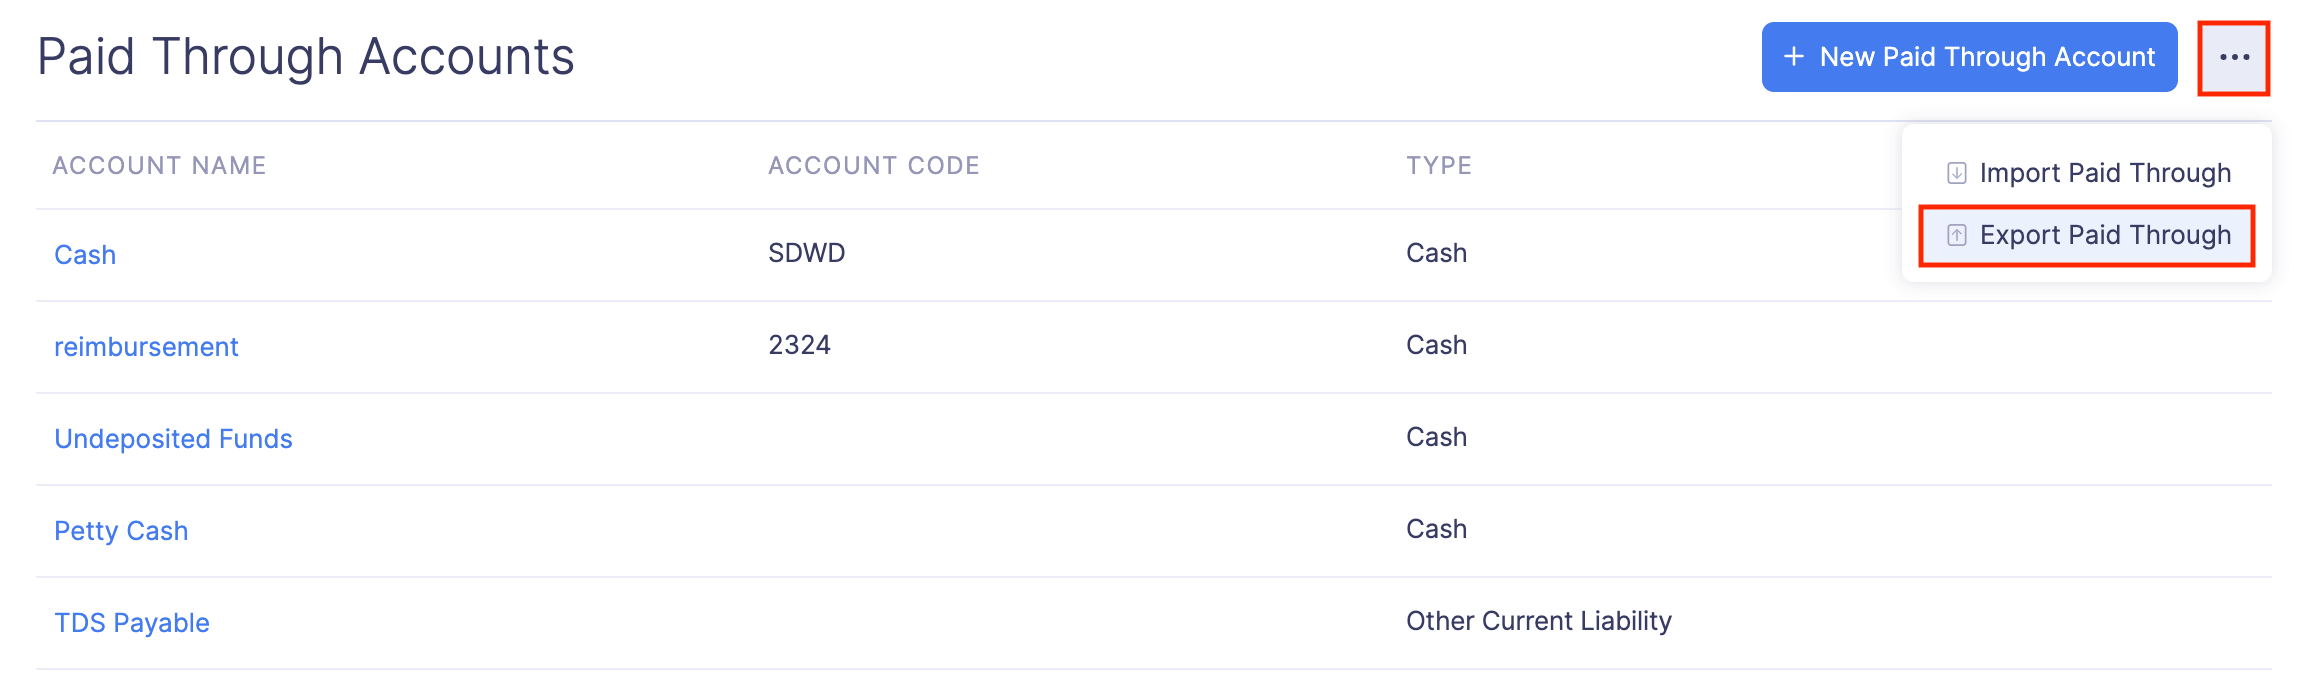This screenshot has height=692, width=2322.
Task: Sort by the TYPE column header
Action: point(1438,165)
